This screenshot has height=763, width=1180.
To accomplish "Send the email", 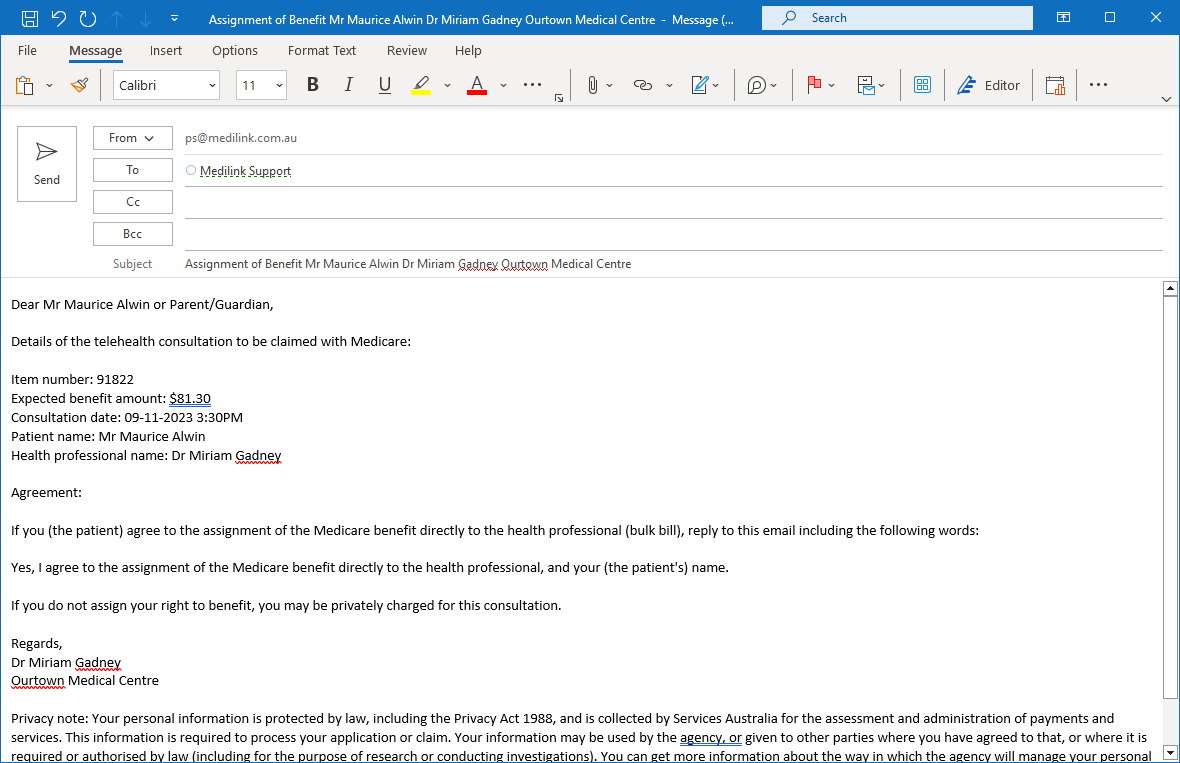I will pyautogui.click(x=47, y=164).
